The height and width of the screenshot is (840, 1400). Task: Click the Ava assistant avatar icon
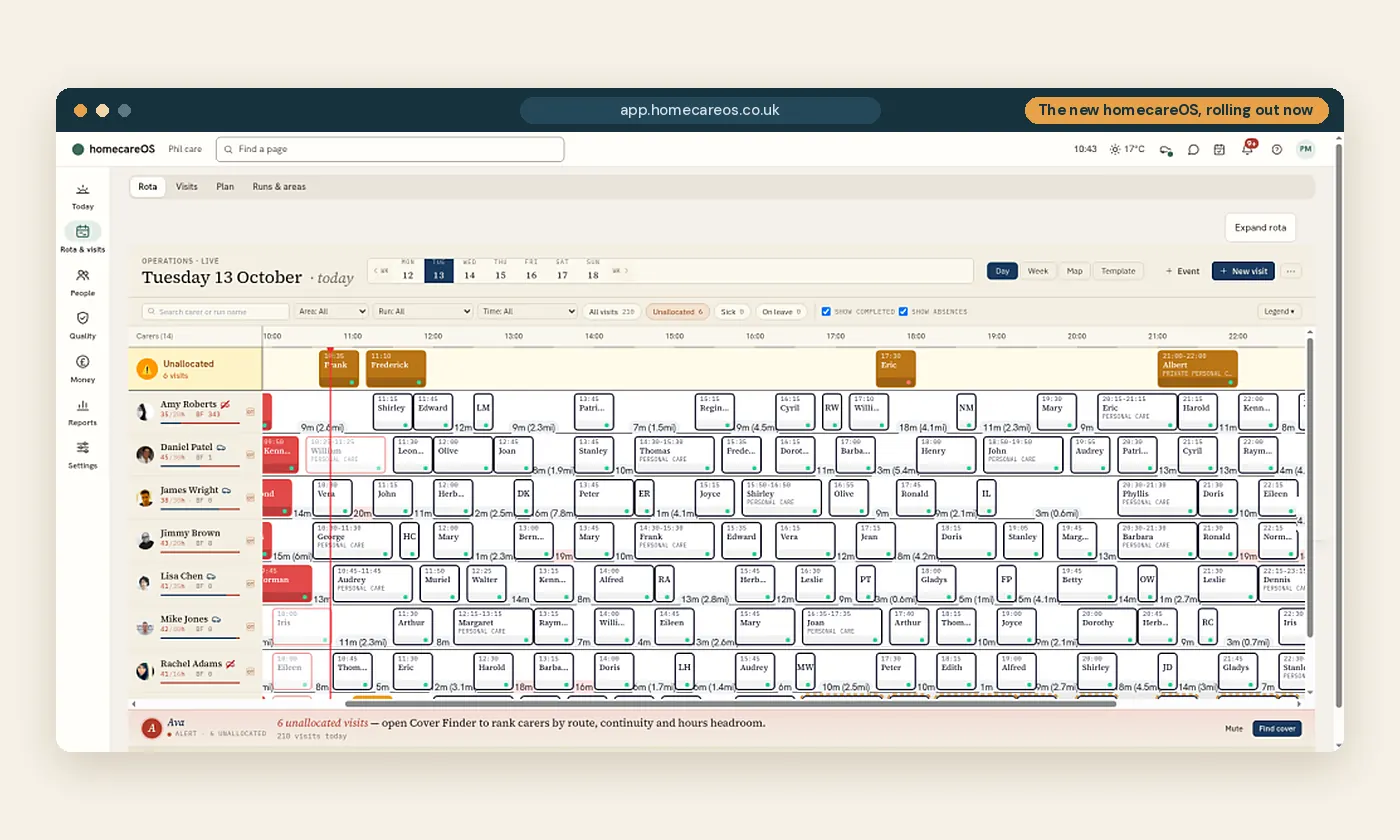pos(152,728)
